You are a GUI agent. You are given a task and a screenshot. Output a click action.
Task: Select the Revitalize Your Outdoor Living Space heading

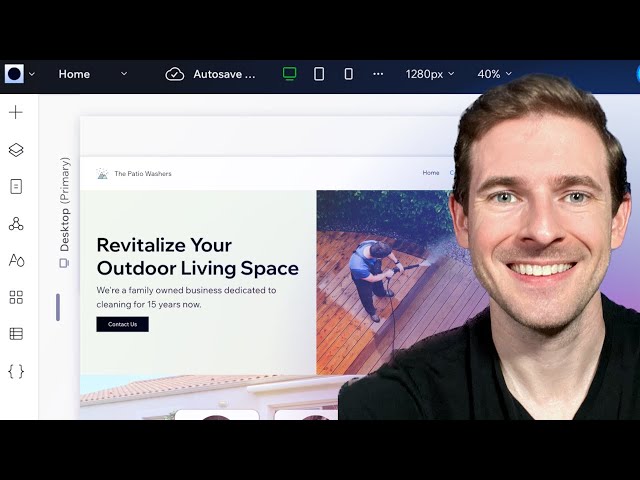(198, 257)
